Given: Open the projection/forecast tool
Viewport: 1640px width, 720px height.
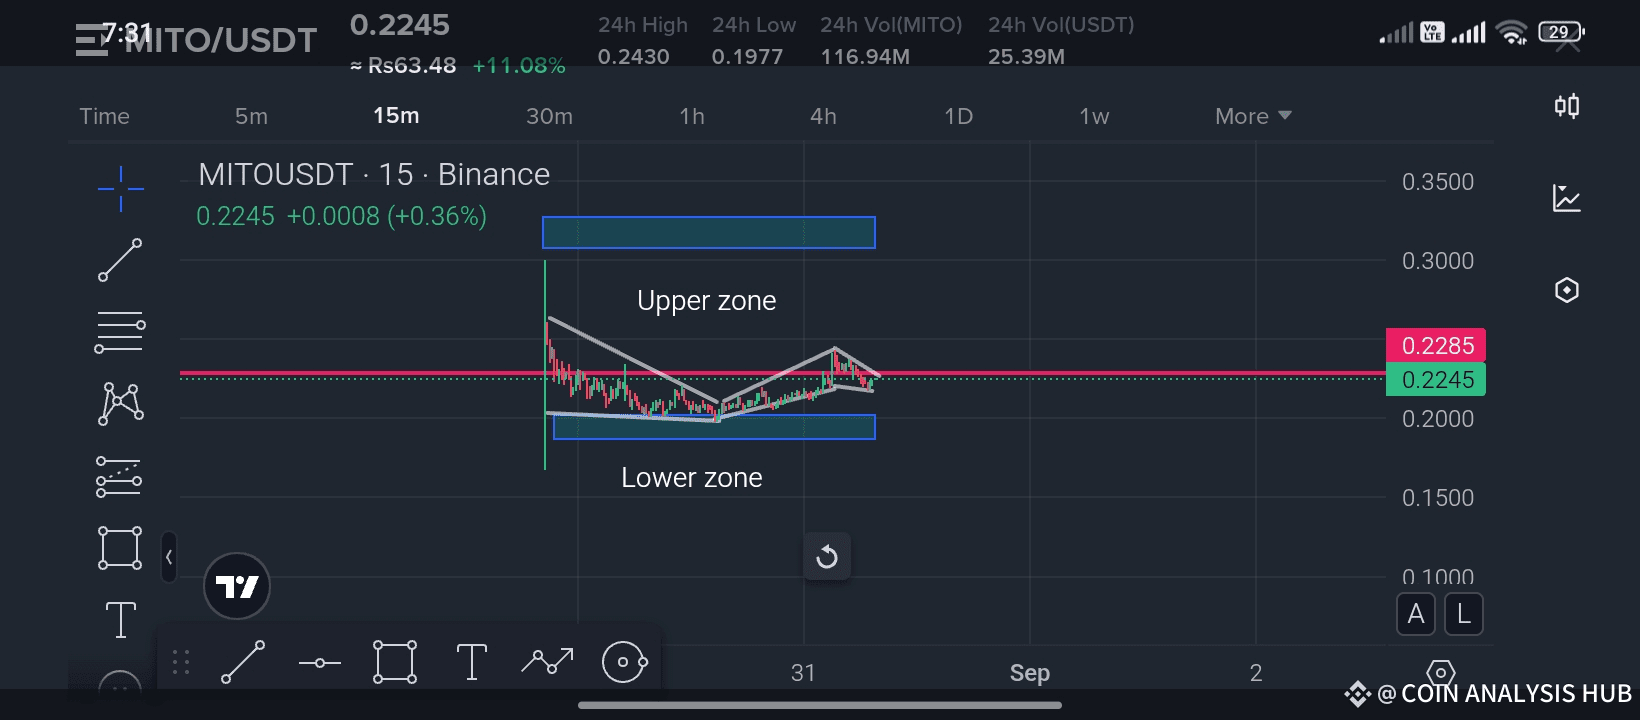Looking at the screenshot, I should (x=119, y=476).
